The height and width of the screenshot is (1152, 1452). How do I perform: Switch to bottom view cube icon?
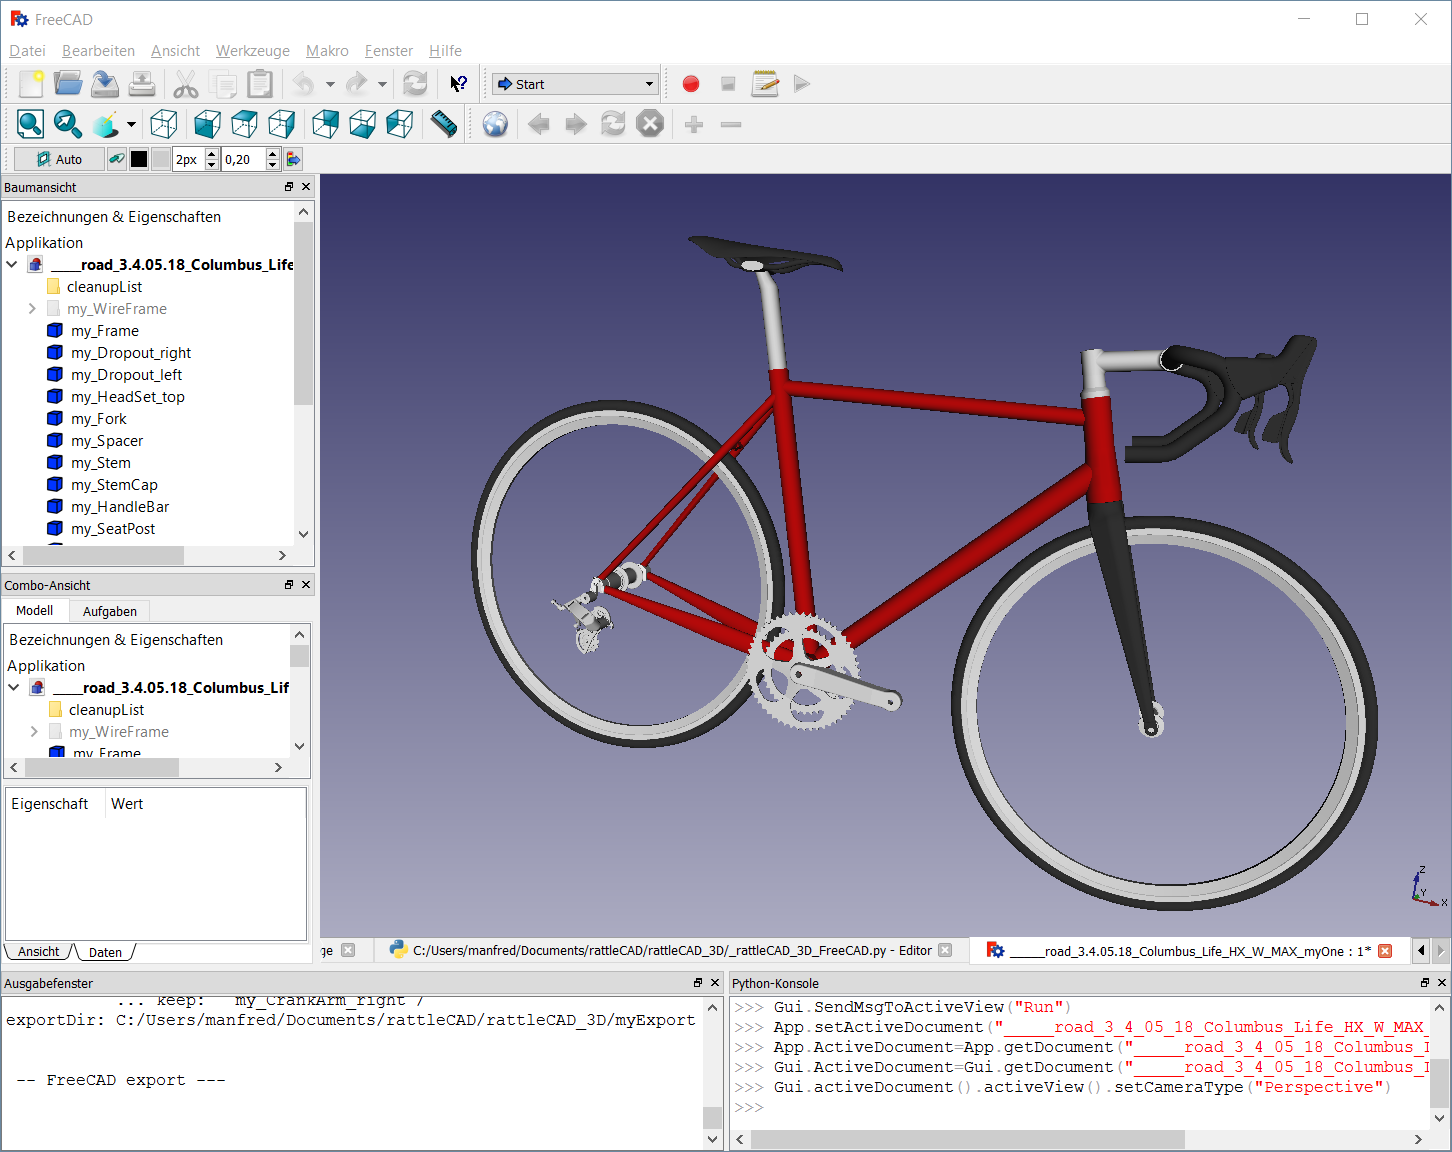pyautogui.click(x=362, y=124)
